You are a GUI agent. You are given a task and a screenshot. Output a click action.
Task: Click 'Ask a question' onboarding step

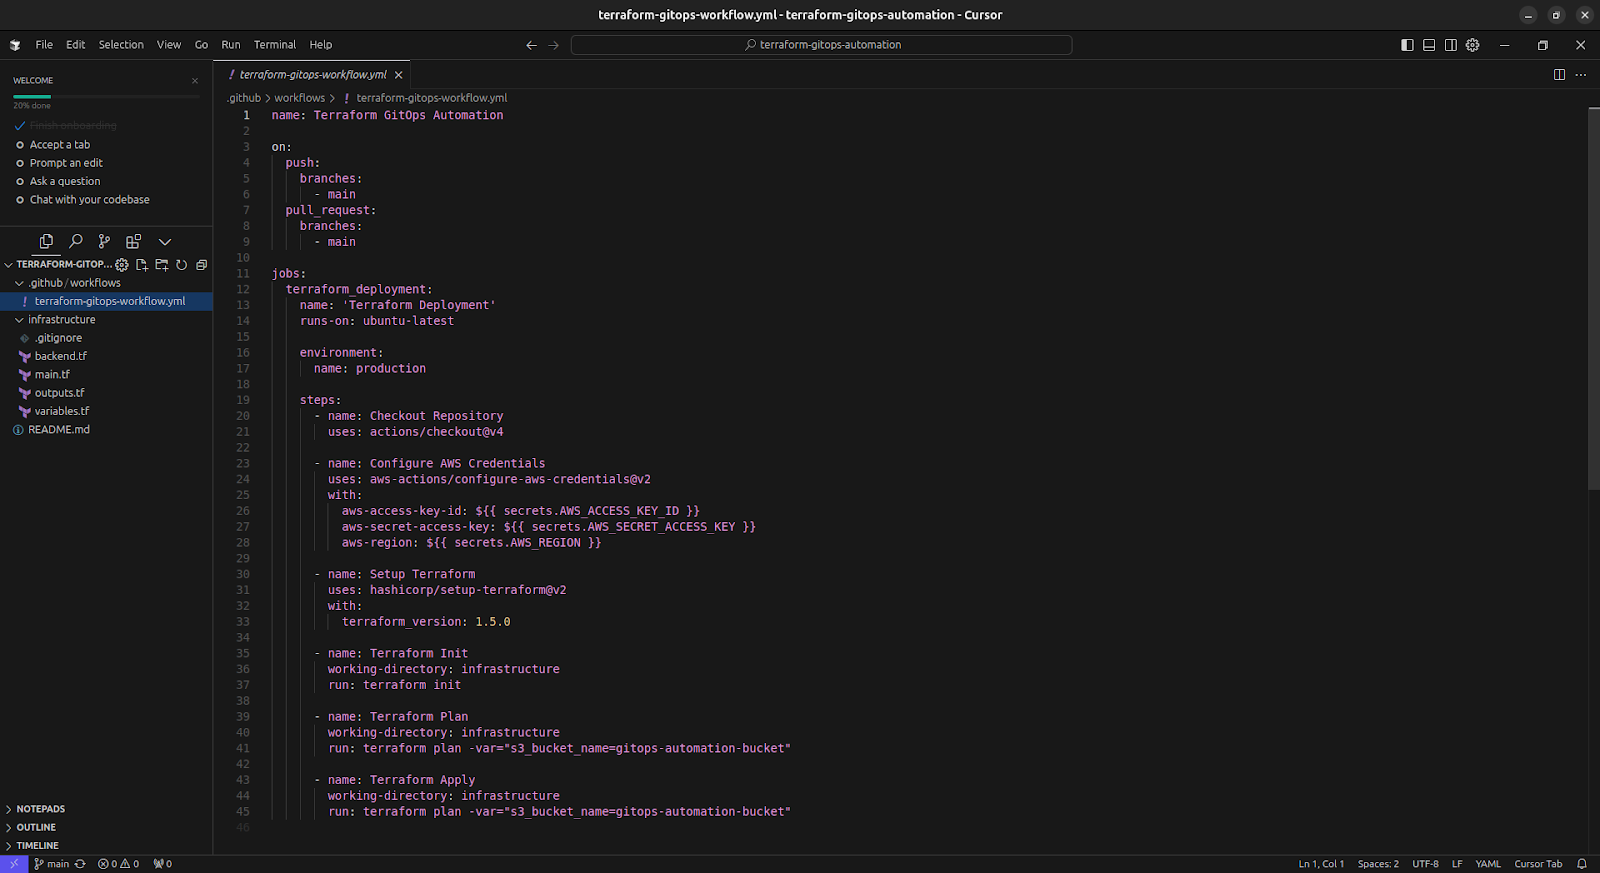64,182
